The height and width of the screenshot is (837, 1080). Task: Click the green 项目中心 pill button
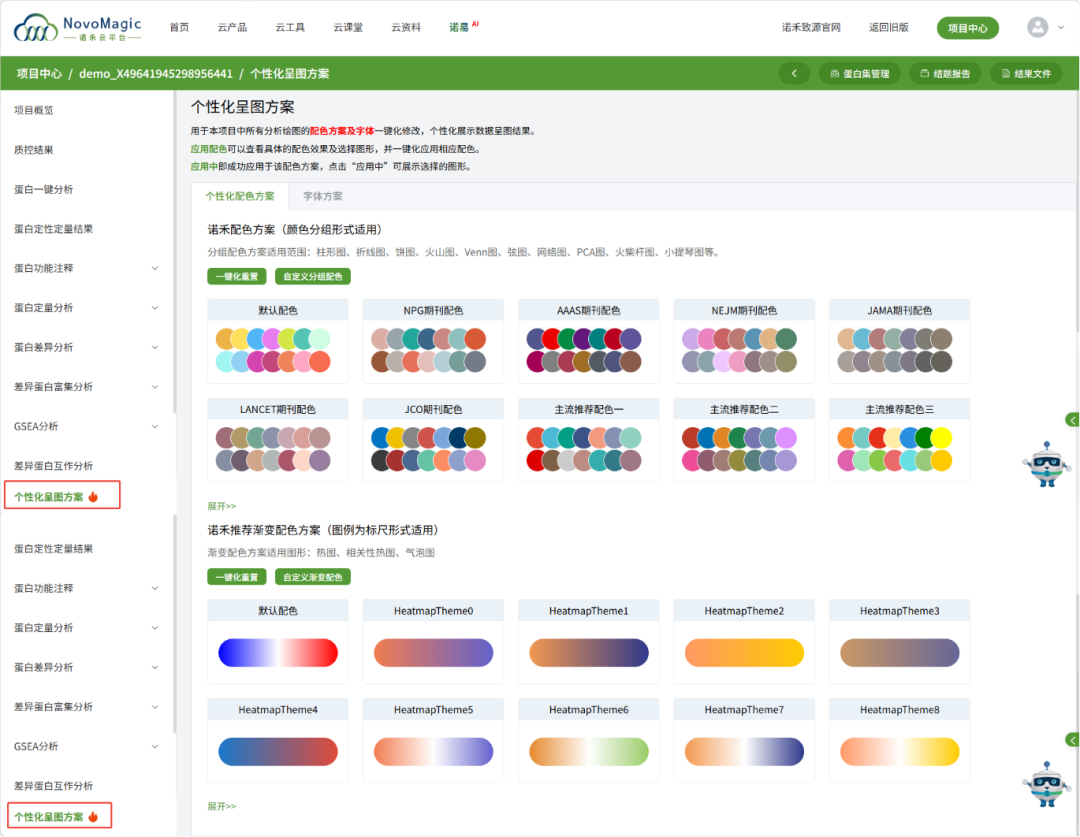click(x=968, y=28)
